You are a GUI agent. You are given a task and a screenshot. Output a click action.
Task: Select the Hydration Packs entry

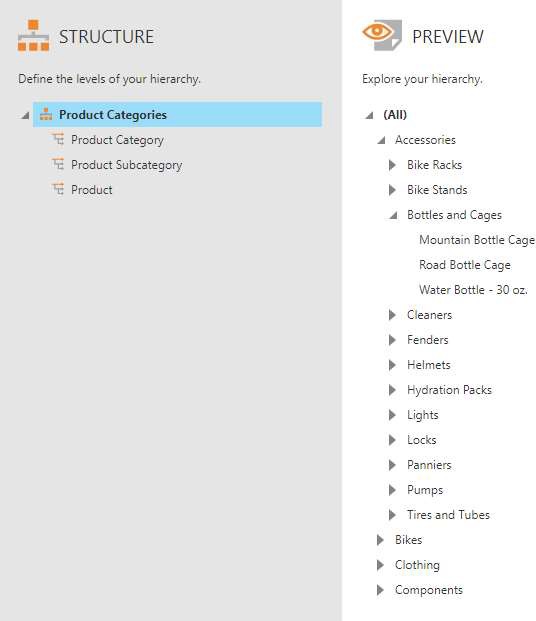449,390
